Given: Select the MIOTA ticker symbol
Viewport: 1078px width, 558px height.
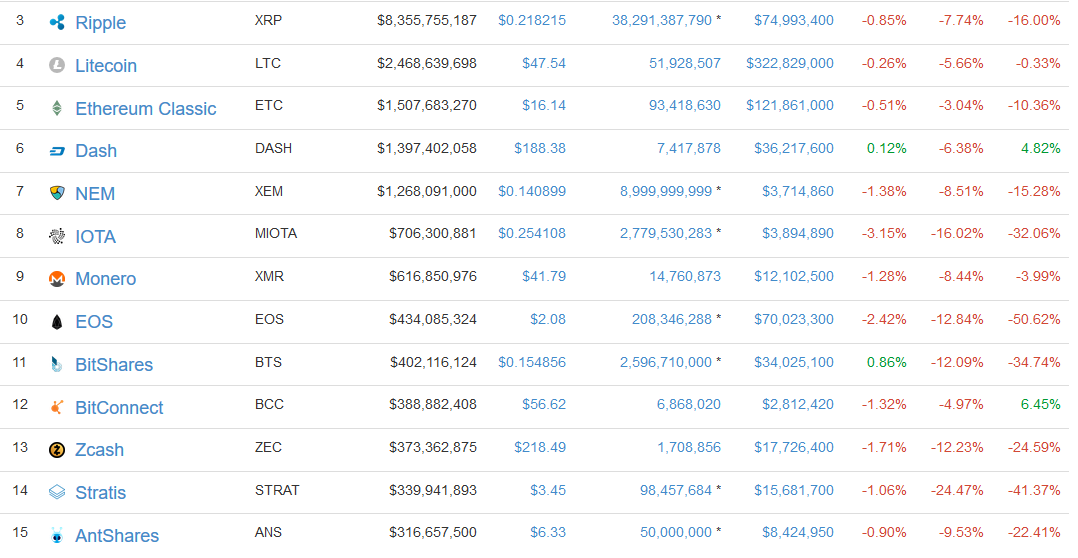Looking at the screenshot, I should coord(276,234).
